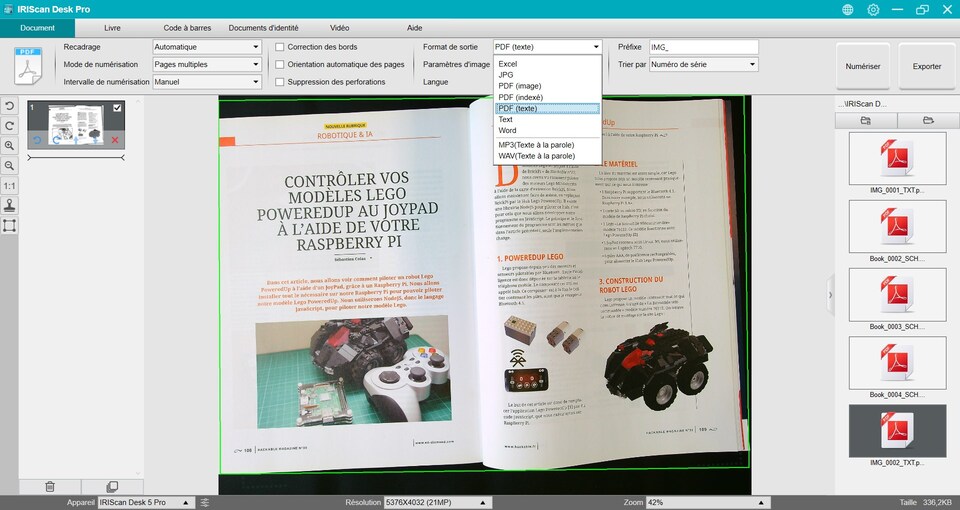Open the Appareil device dropdown
The image size is (960, 510).
click(x=146, y=502)
